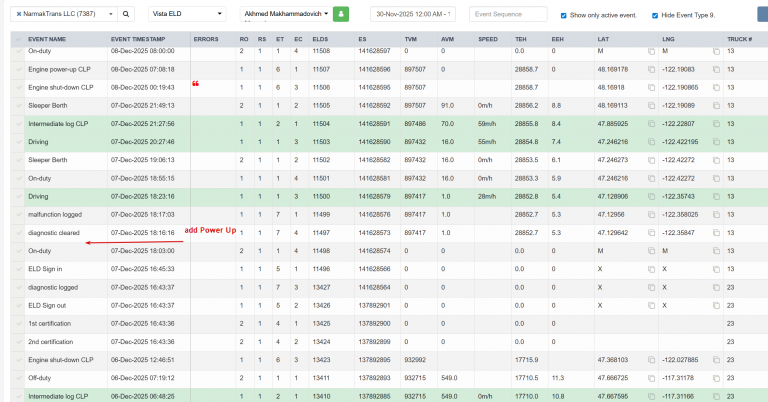The width and height of the screenshot is (768, 402).
Task: Click timestamp 07-Dec-2025 18:03:00
Action: pyautogui.click(x=143, y=251)
